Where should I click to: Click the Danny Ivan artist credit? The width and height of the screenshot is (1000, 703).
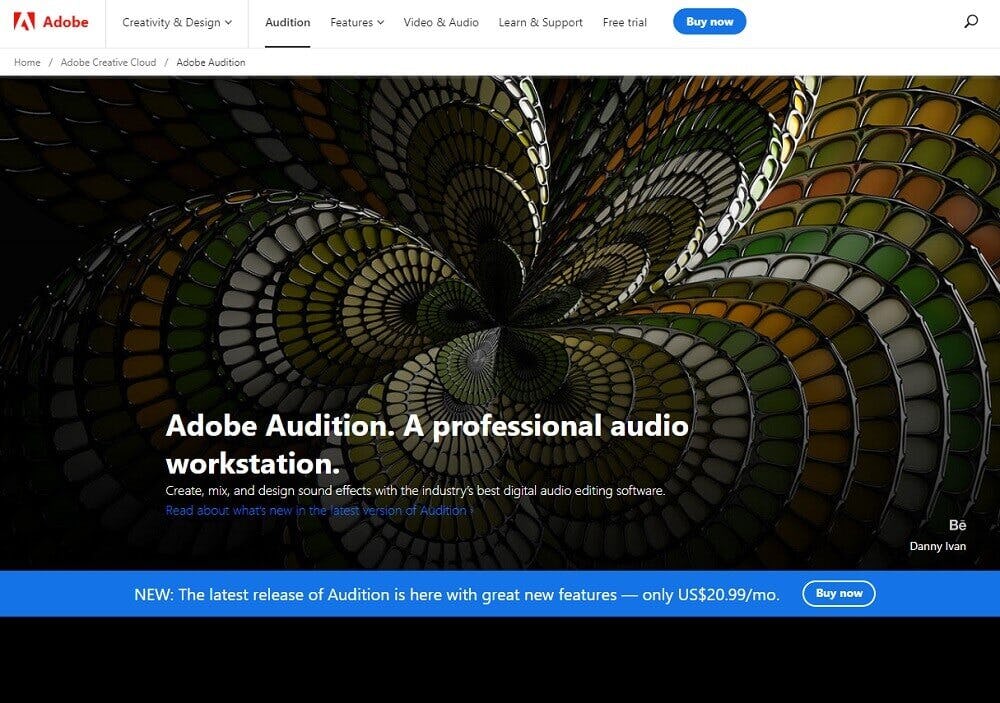coord(937,546)
